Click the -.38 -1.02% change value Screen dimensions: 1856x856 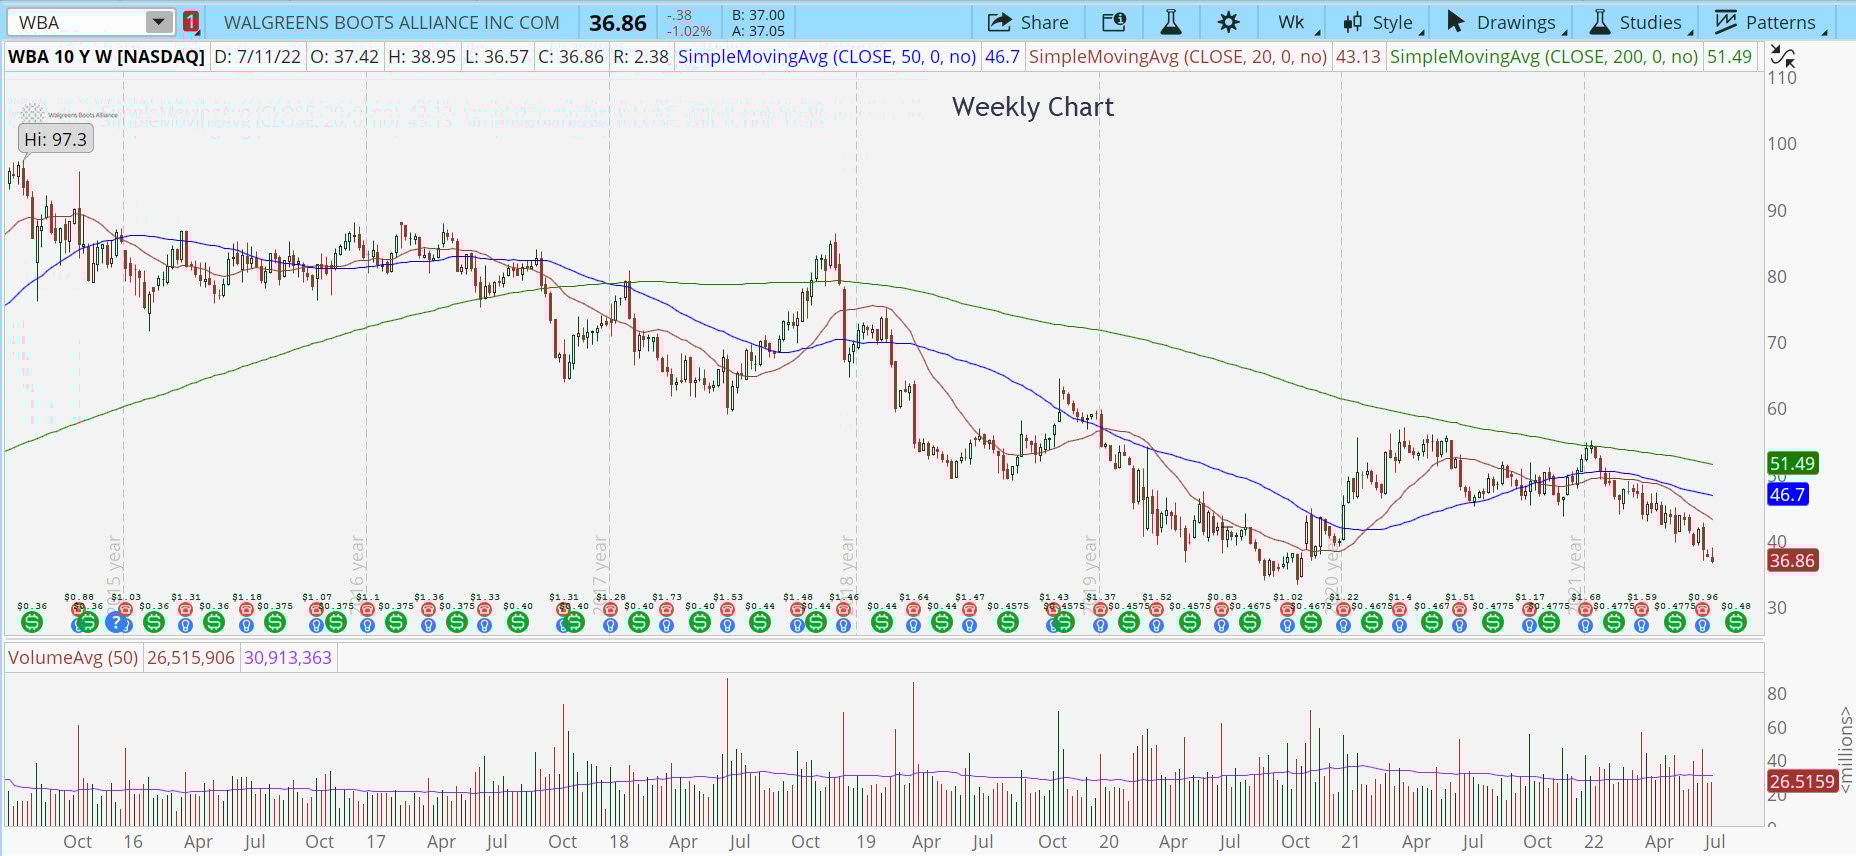coord(689,23)
